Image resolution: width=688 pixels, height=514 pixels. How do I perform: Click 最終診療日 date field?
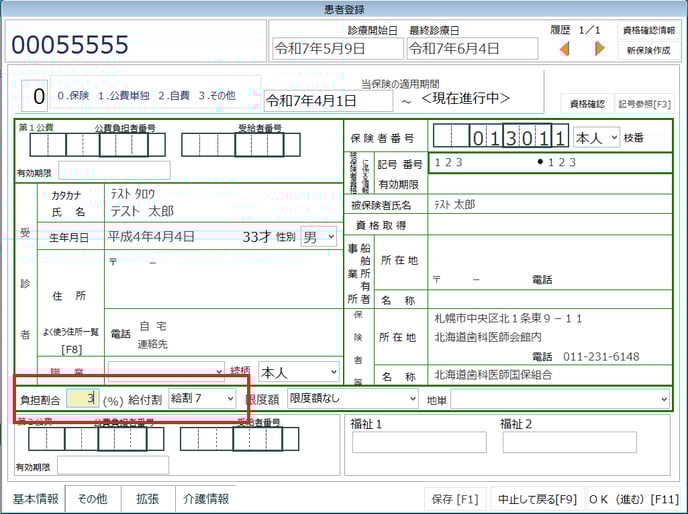tap(472, 48)
